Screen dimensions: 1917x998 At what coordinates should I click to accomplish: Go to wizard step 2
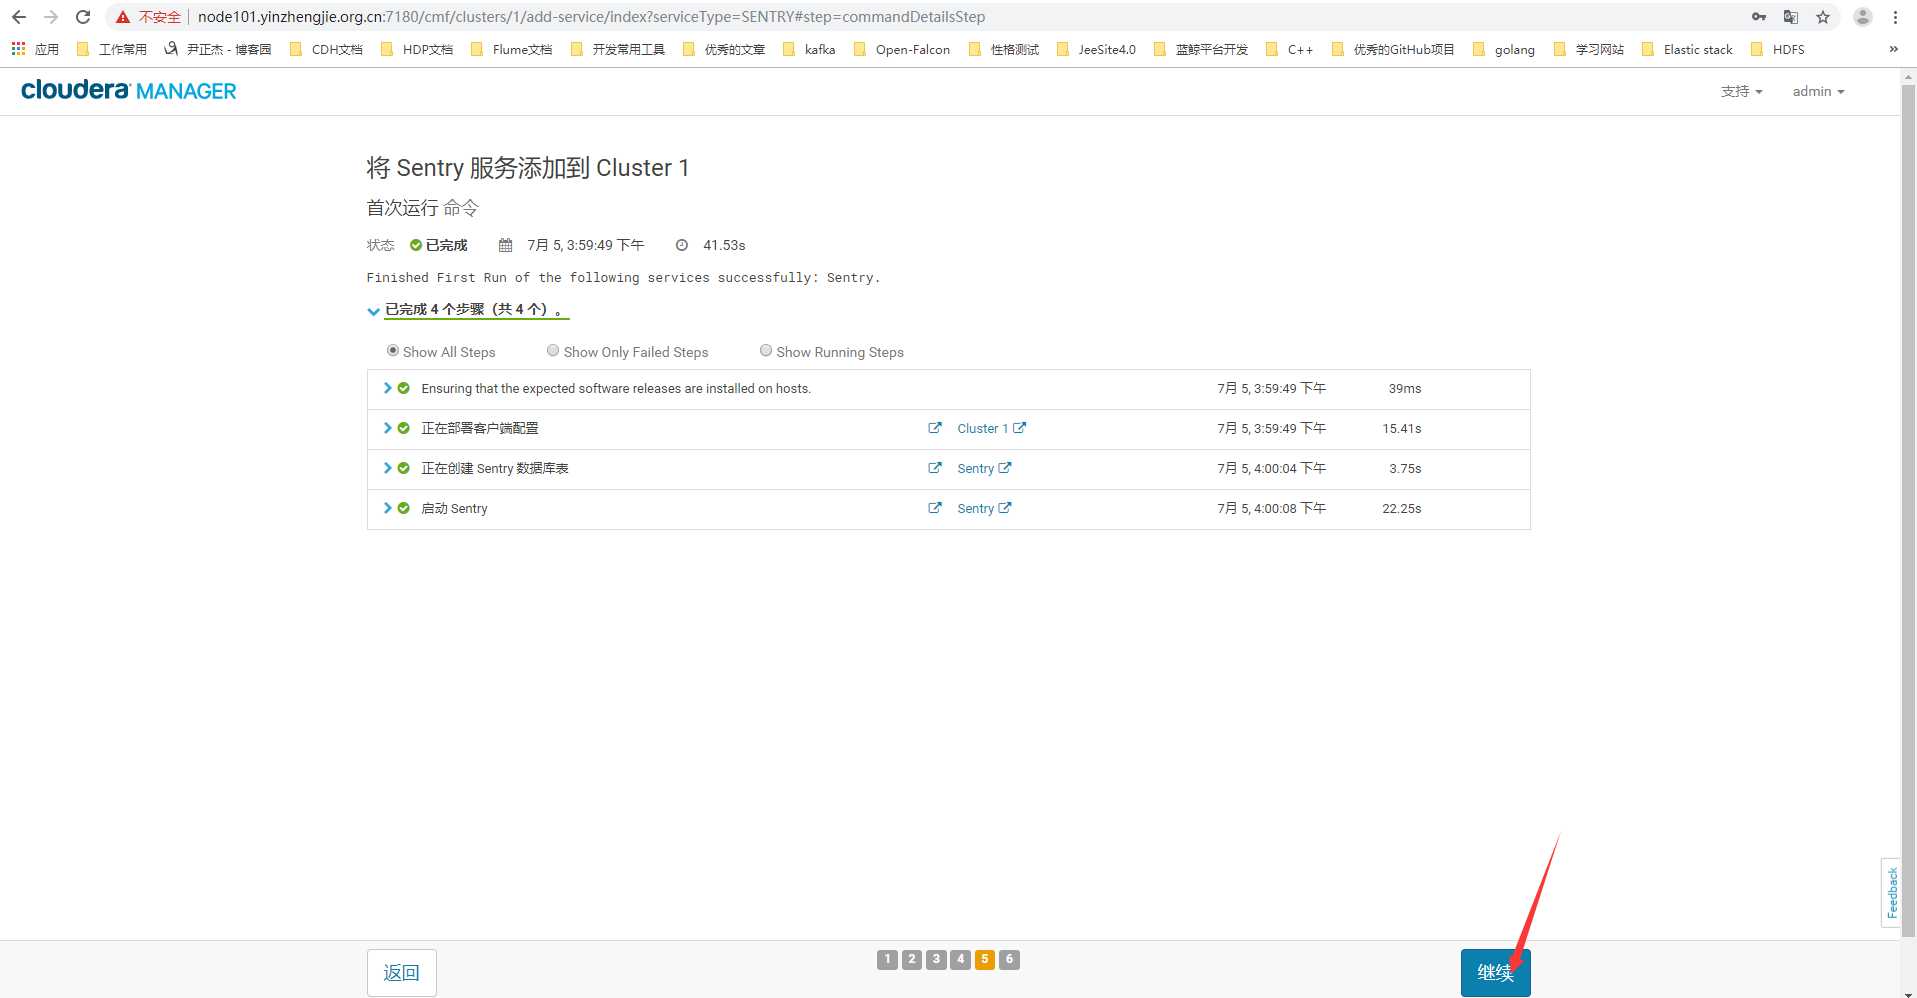click(912, 959)
